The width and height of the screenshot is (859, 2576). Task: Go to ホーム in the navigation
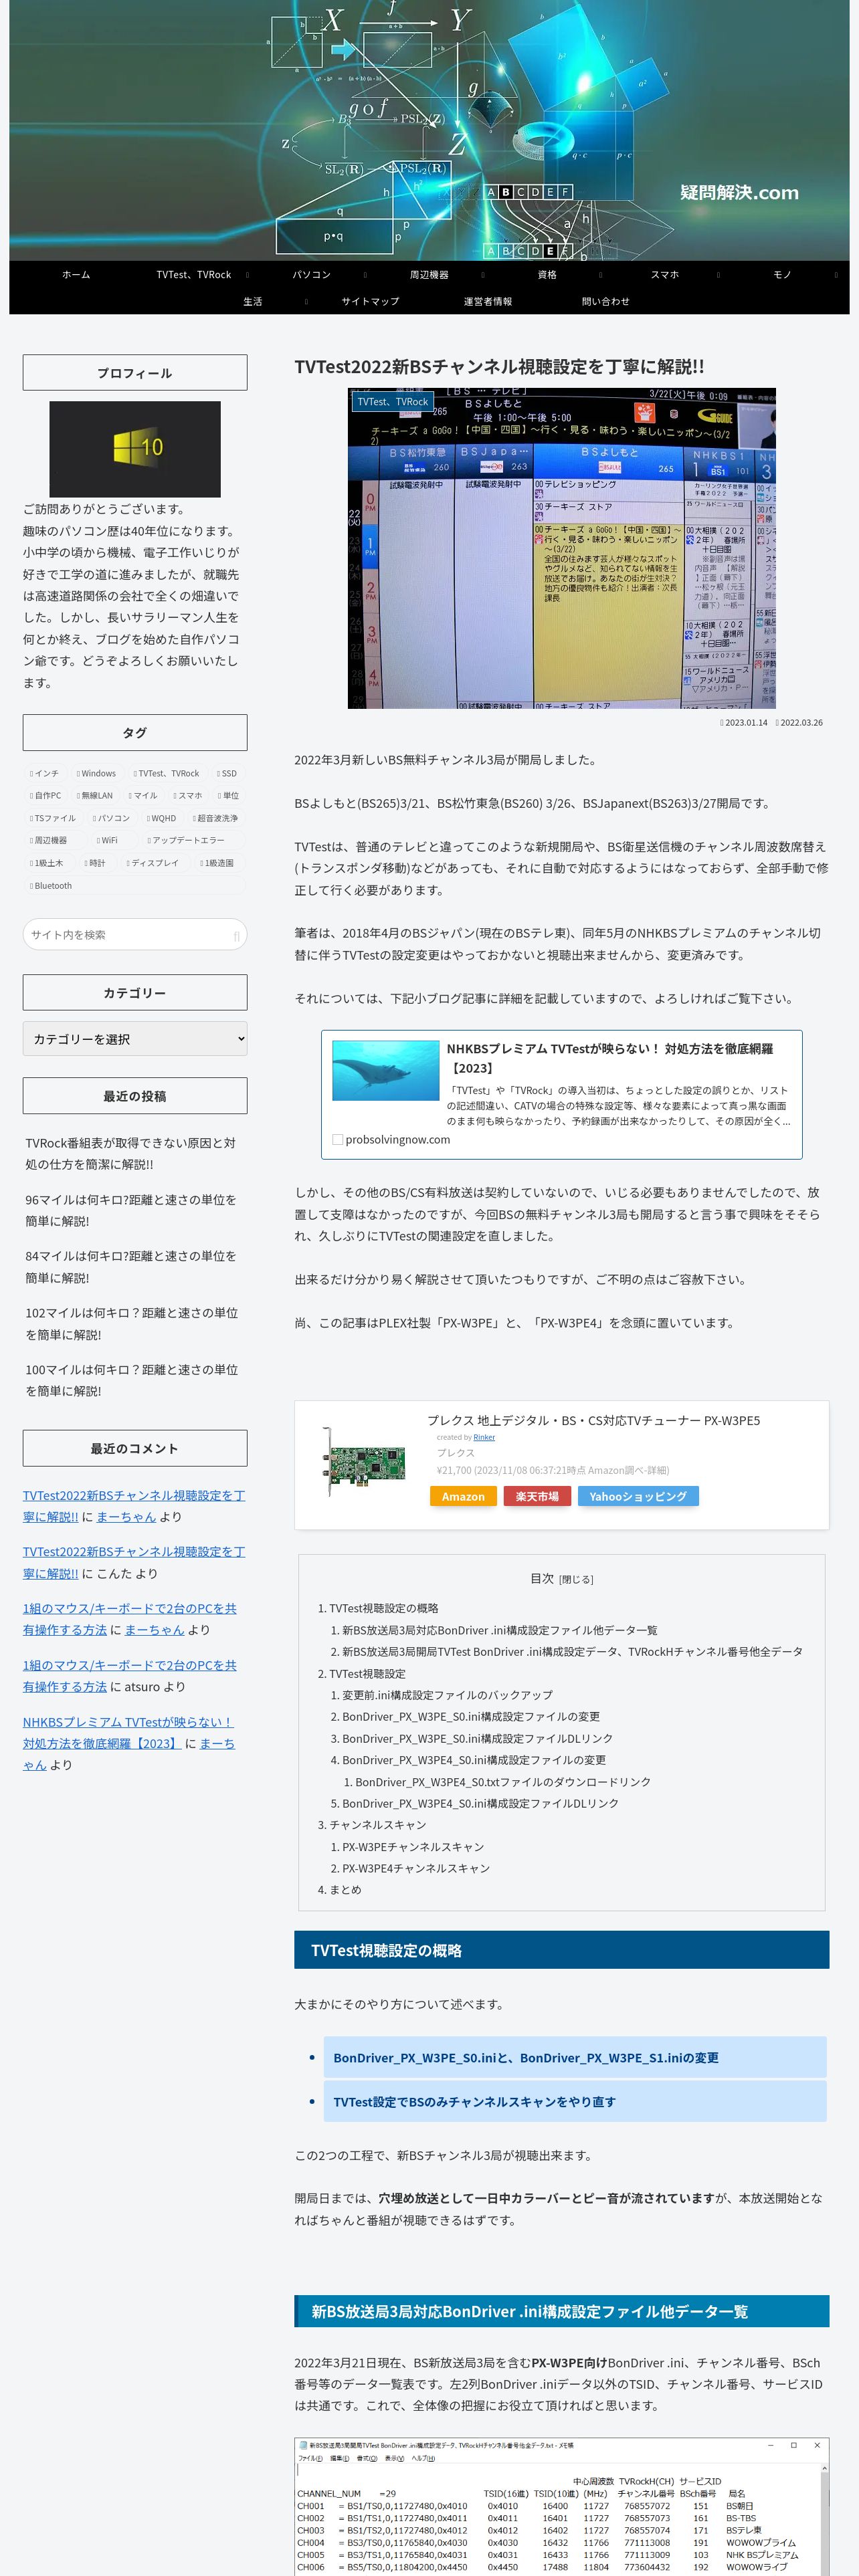tap(76, 275)
